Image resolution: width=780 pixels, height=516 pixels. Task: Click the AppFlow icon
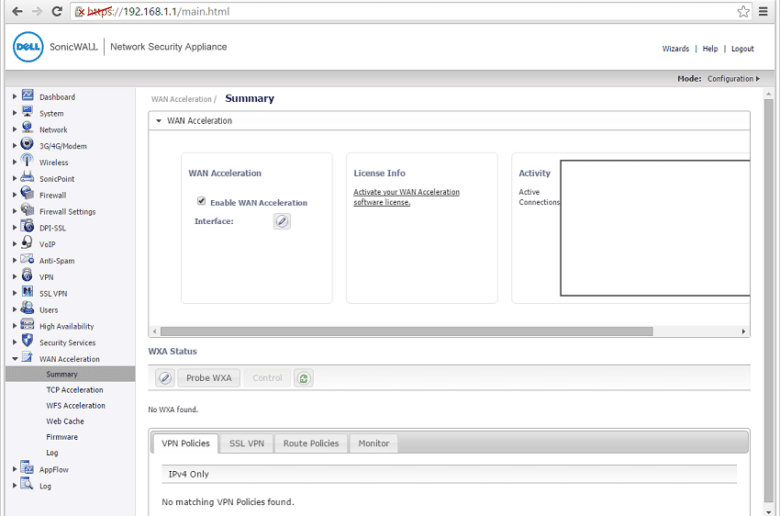tap(27, 468)
